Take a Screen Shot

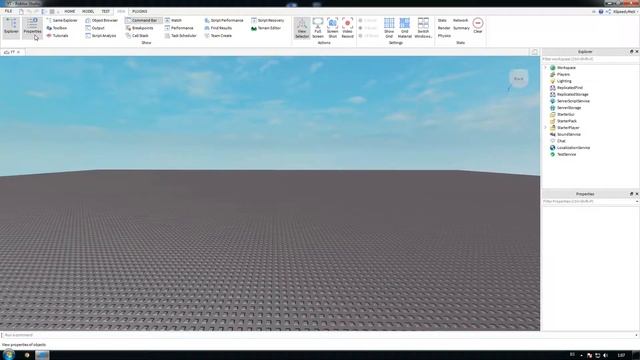click(332, 28)
